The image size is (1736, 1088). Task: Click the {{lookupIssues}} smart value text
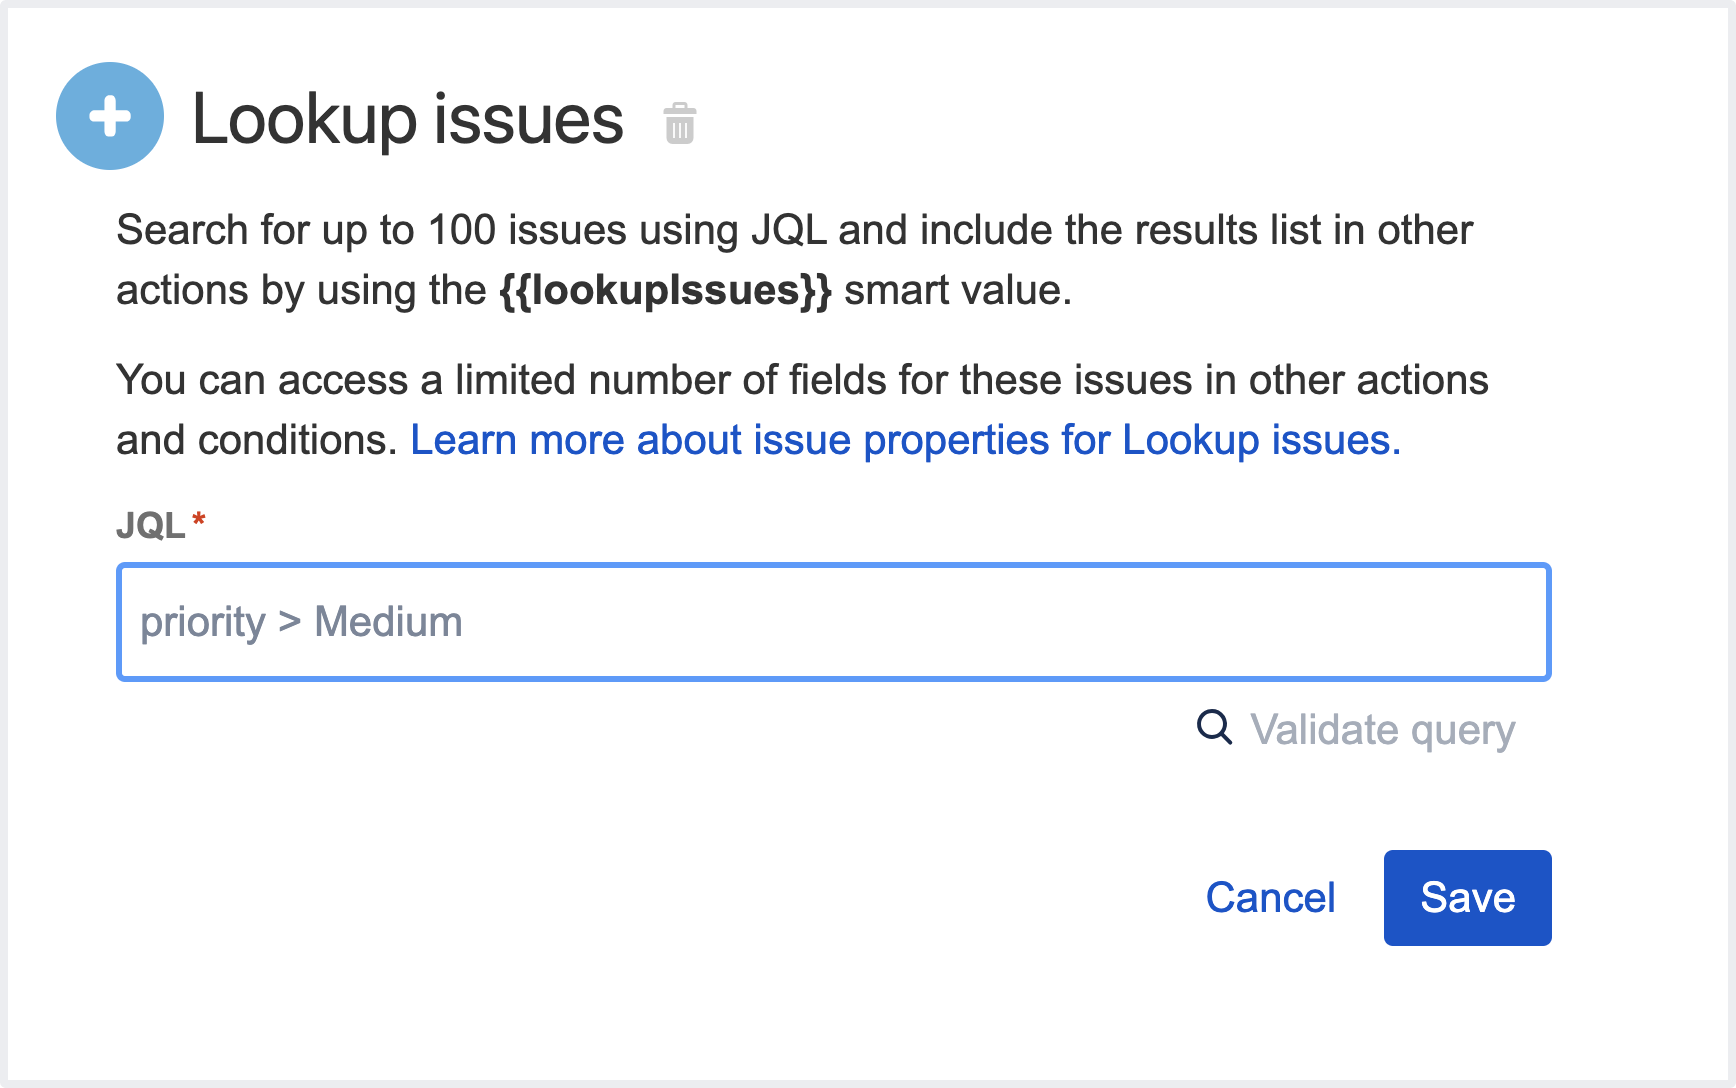665,290
